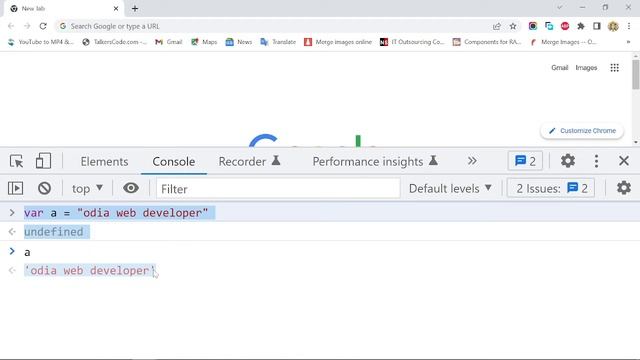Show more bookmarks overflow chevron
The height and width of the screenshot is (360, 640).
(628, 42)
